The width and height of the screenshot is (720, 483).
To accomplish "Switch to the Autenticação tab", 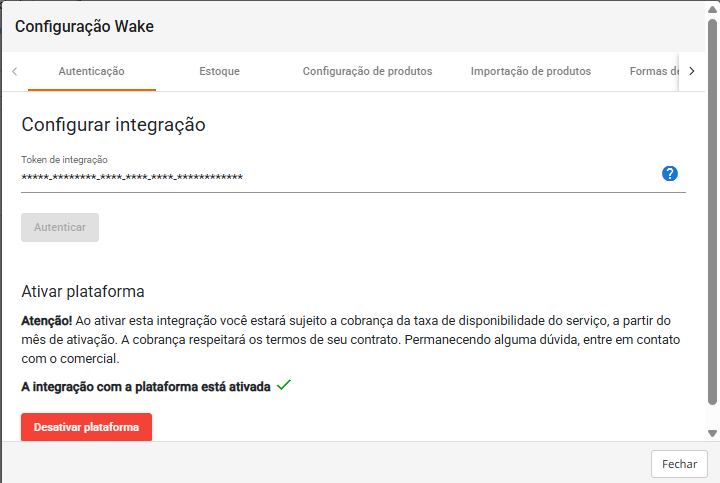I will [x=91, y=71].
